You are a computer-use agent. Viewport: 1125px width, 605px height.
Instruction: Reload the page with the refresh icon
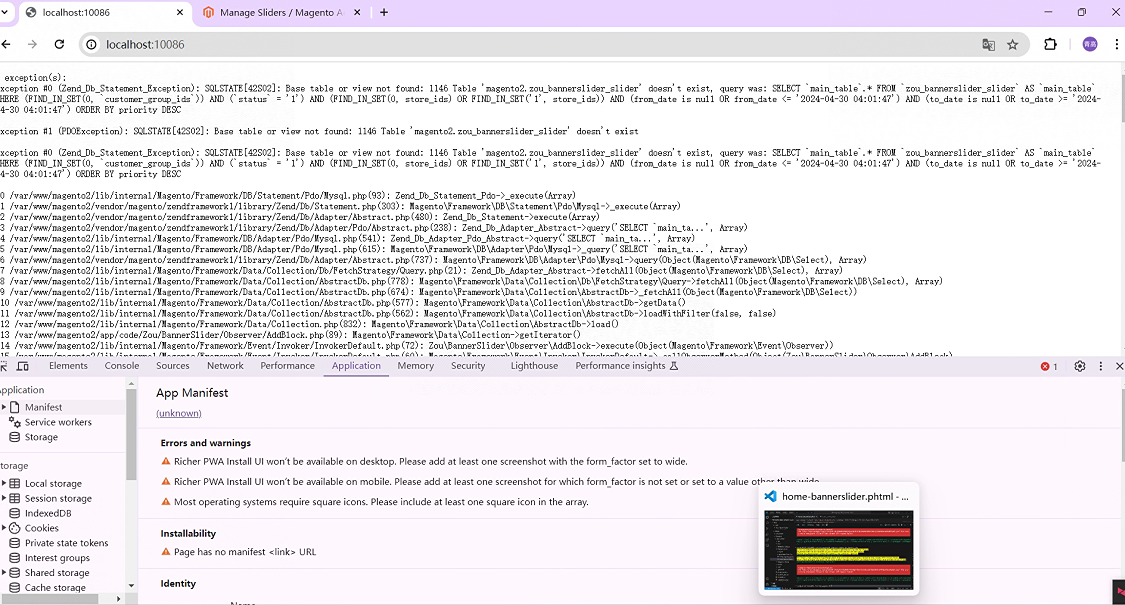click(59, 45)
